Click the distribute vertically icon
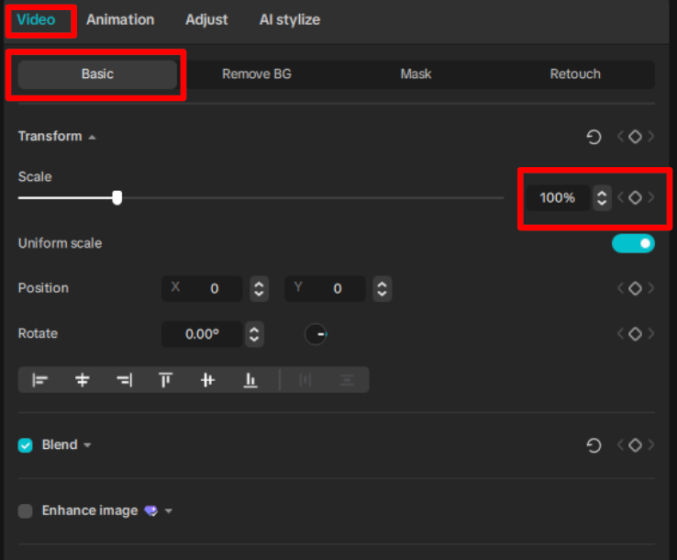Screen dimensions: 677x560 (x=347, y=380)
